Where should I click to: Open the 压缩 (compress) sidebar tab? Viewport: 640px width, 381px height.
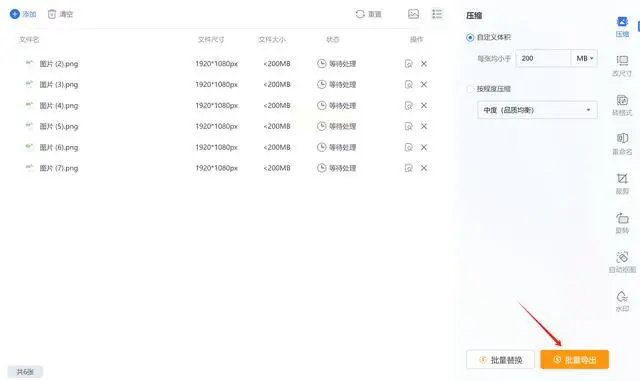coord(622,27)
